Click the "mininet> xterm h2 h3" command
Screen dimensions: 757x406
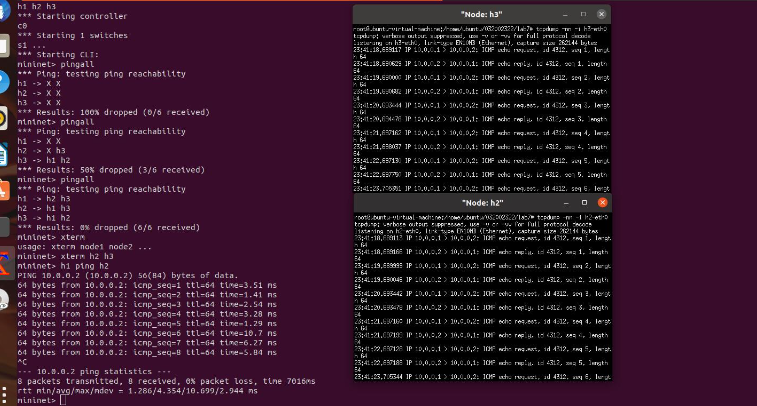click(x=66, y=256)
